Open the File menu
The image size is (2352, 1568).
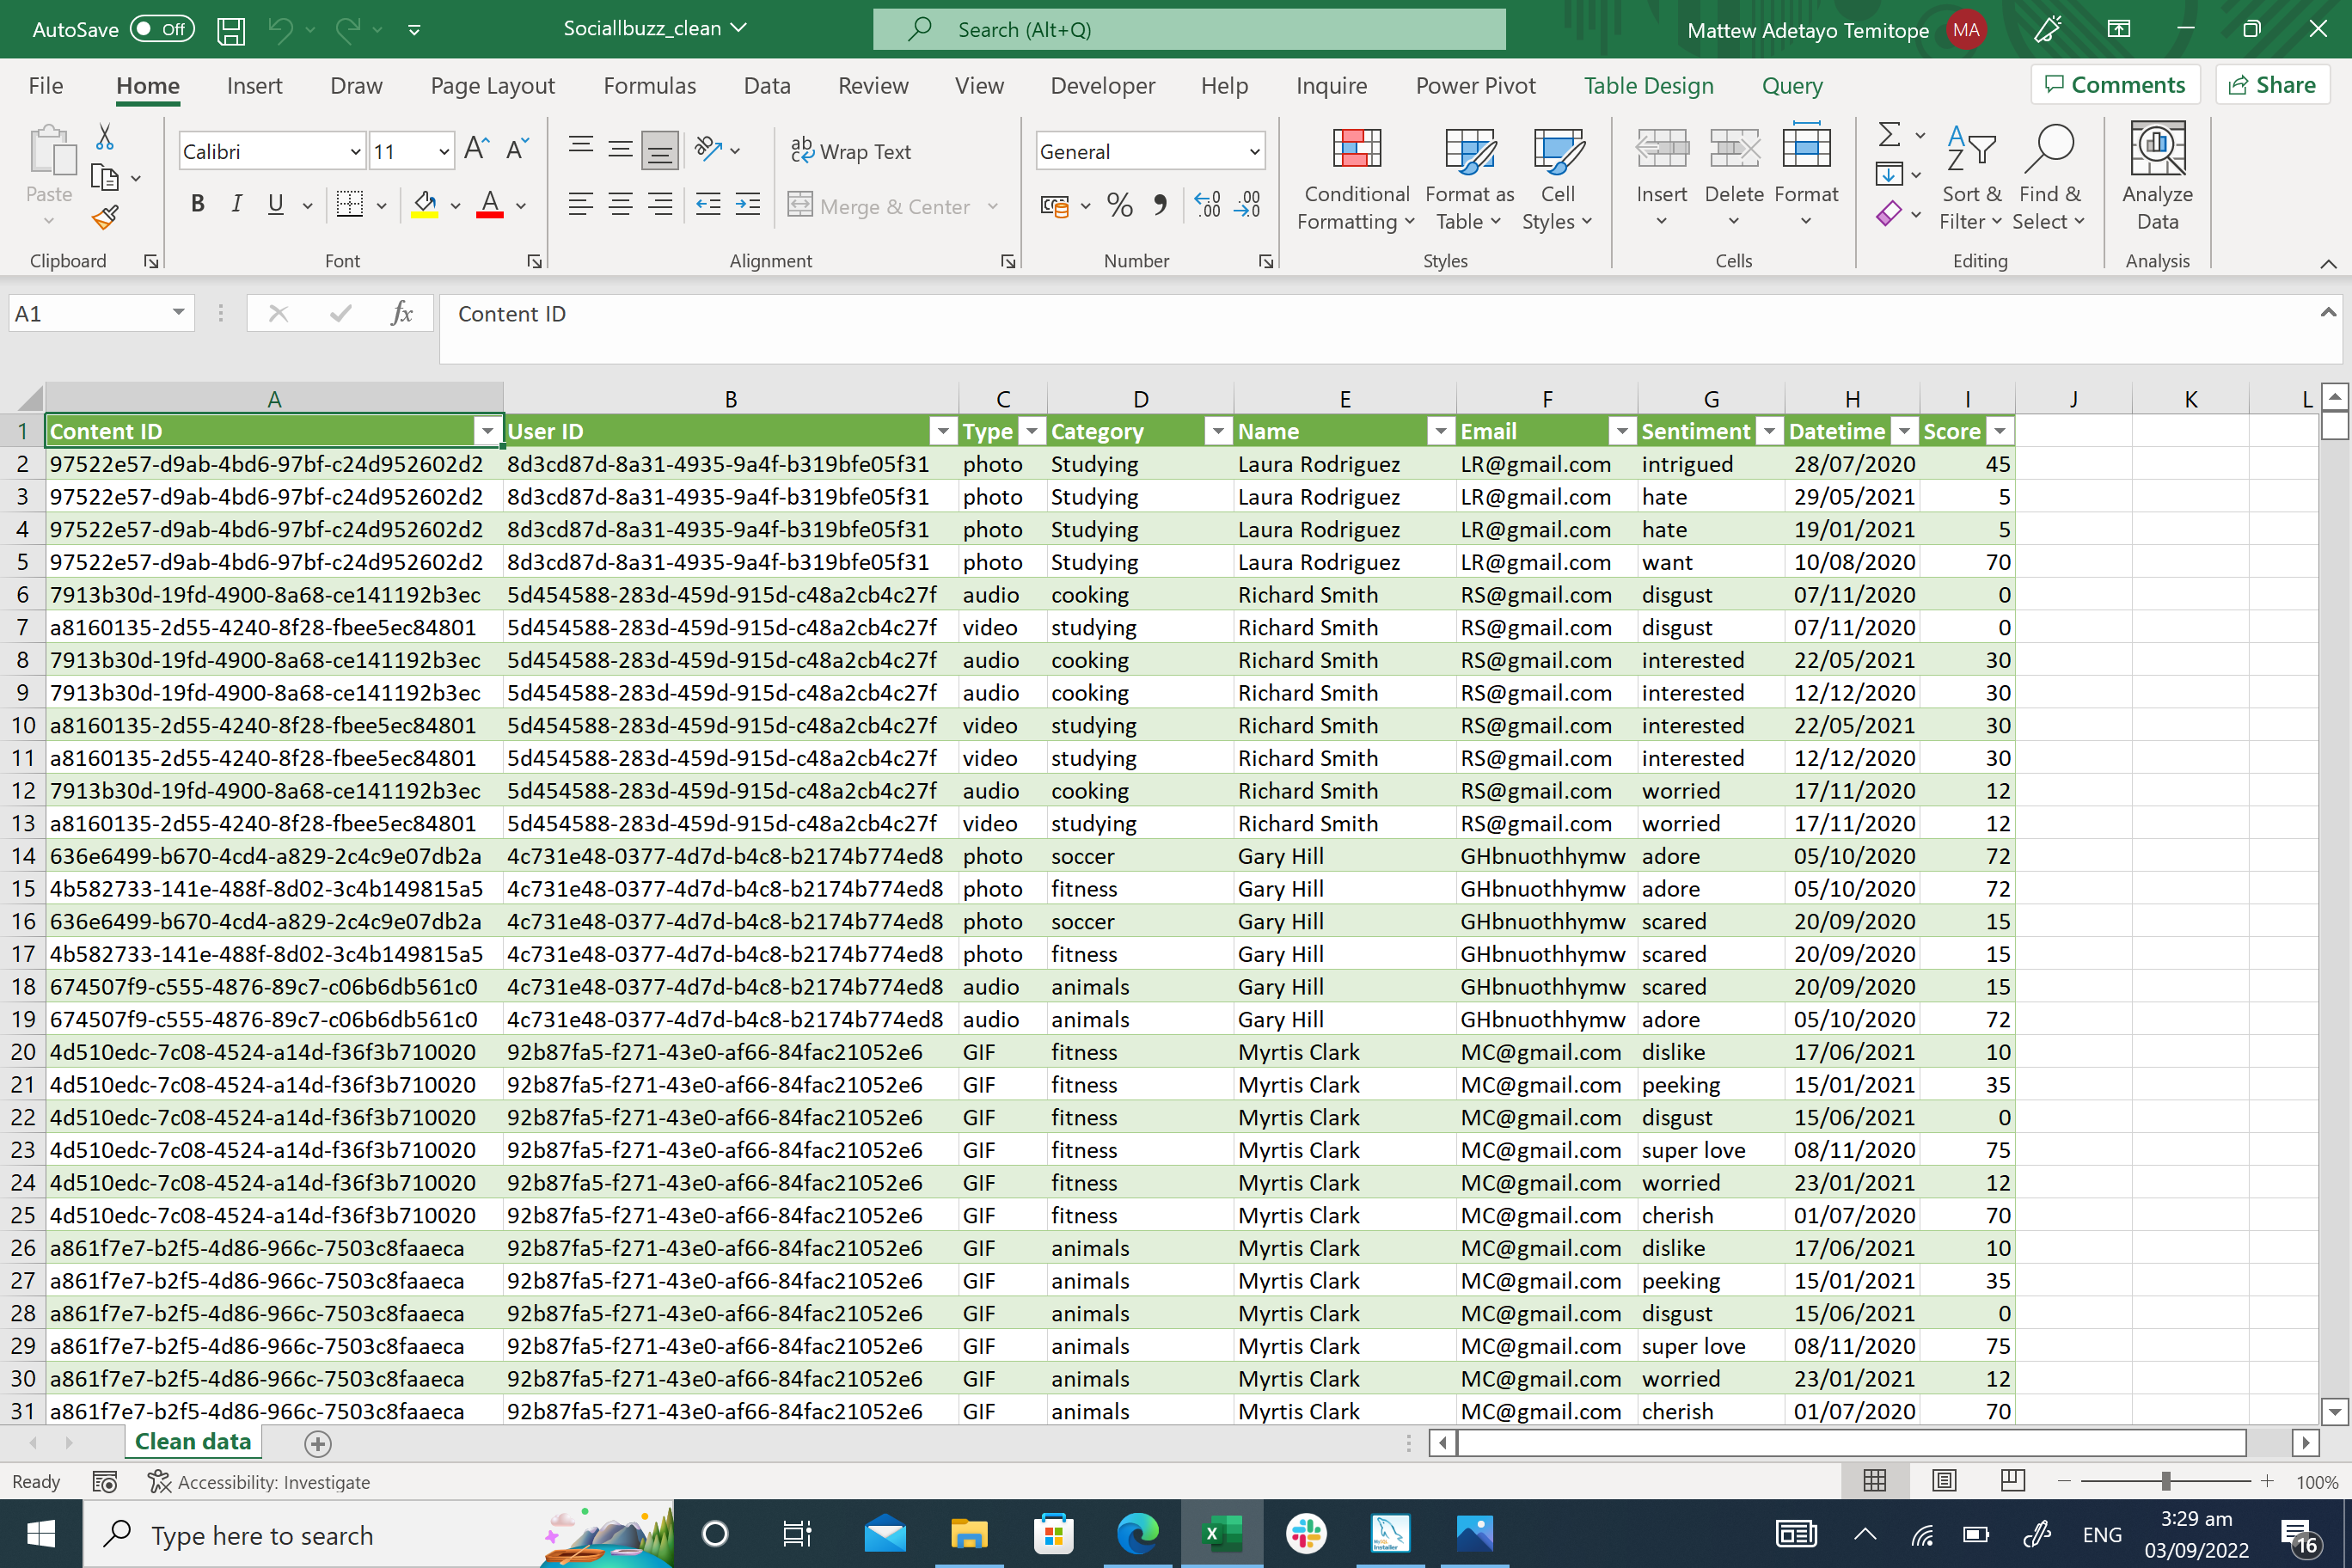(46, 86)
